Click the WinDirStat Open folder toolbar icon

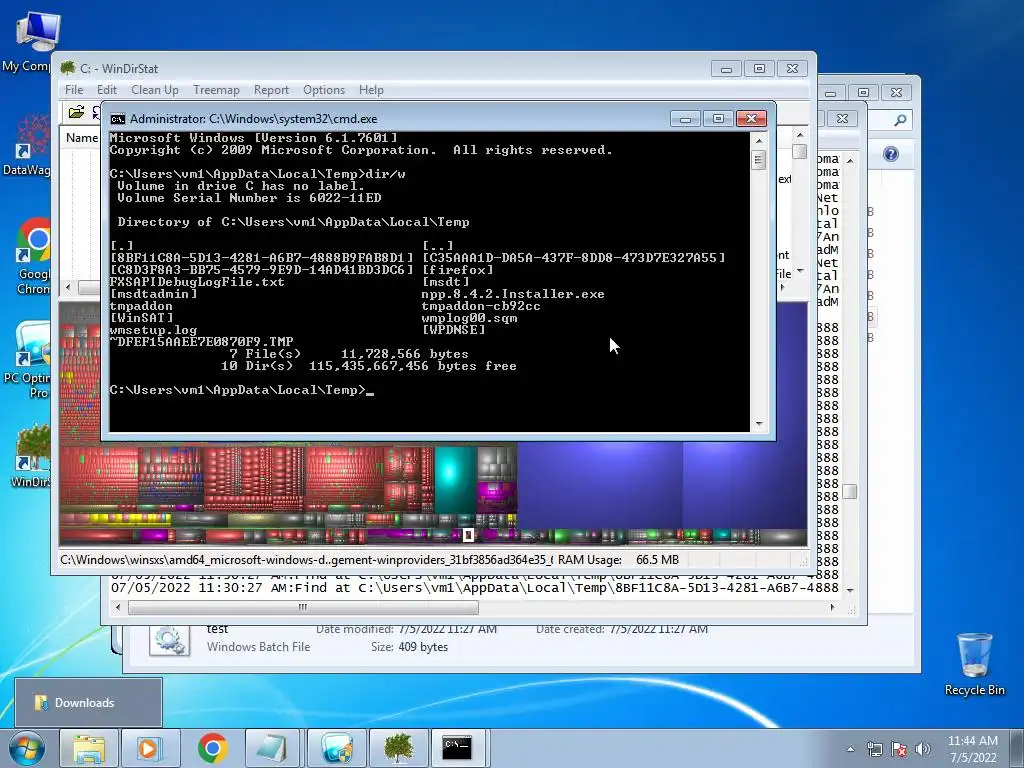[x=76, y=112]
